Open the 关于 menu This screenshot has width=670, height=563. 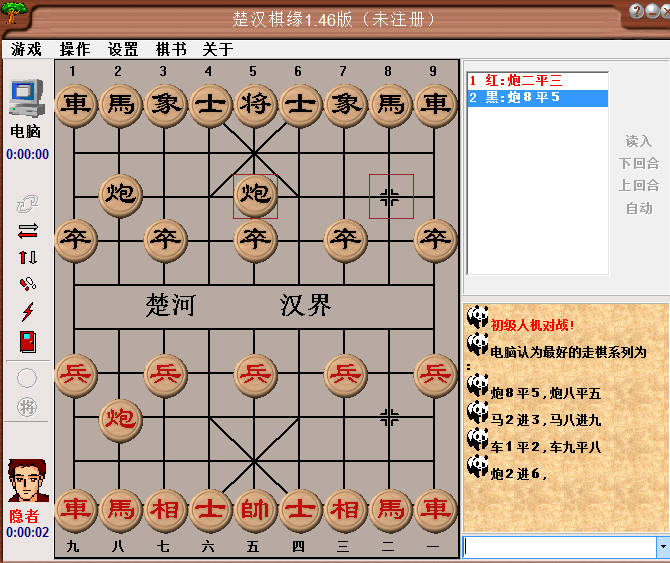(x=217, y=49)
